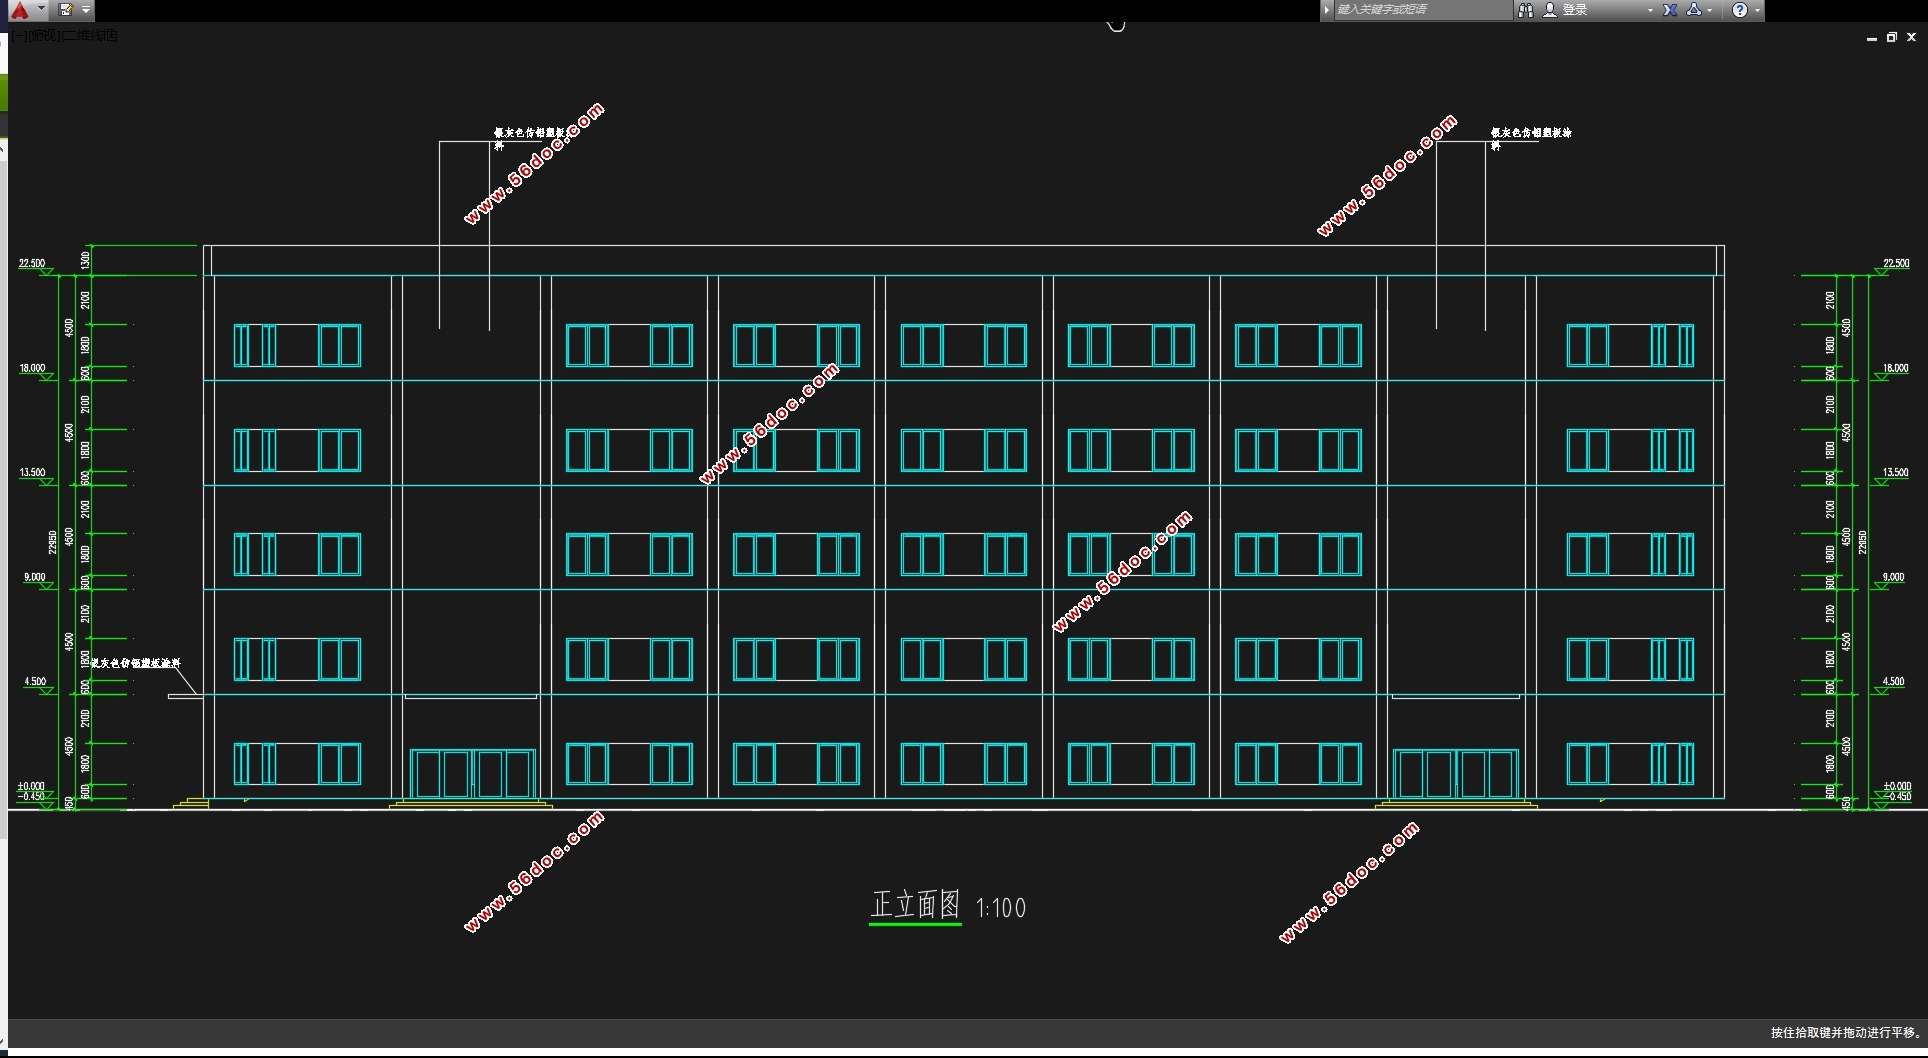The width and height of the screenshot is (1928, 1058).
Task: Restore down the drawing window
Action: (x=1892, y=37)
